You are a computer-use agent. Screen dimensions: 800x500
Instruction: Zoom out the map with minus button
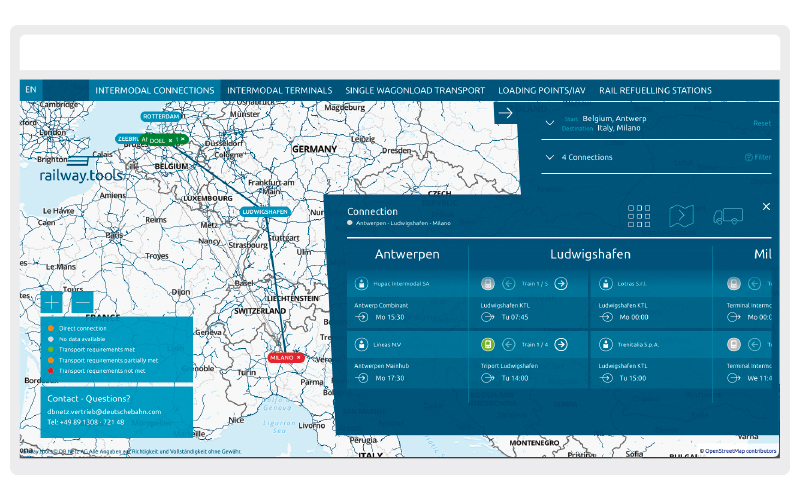[x=83, y=301]
